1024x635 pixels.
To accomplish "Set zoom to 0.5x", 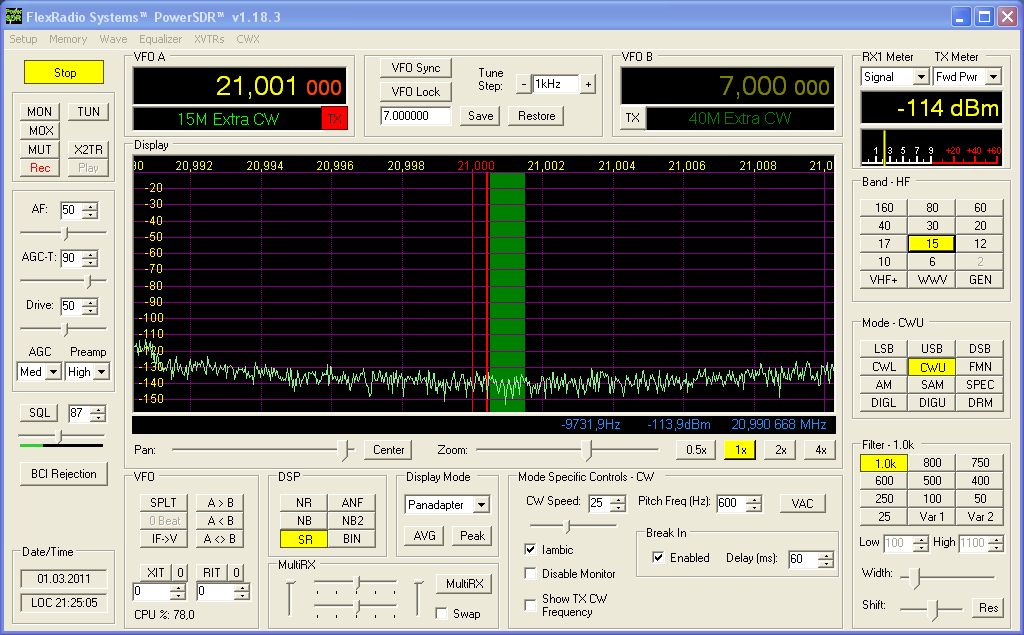I will (x=696, y=449).
